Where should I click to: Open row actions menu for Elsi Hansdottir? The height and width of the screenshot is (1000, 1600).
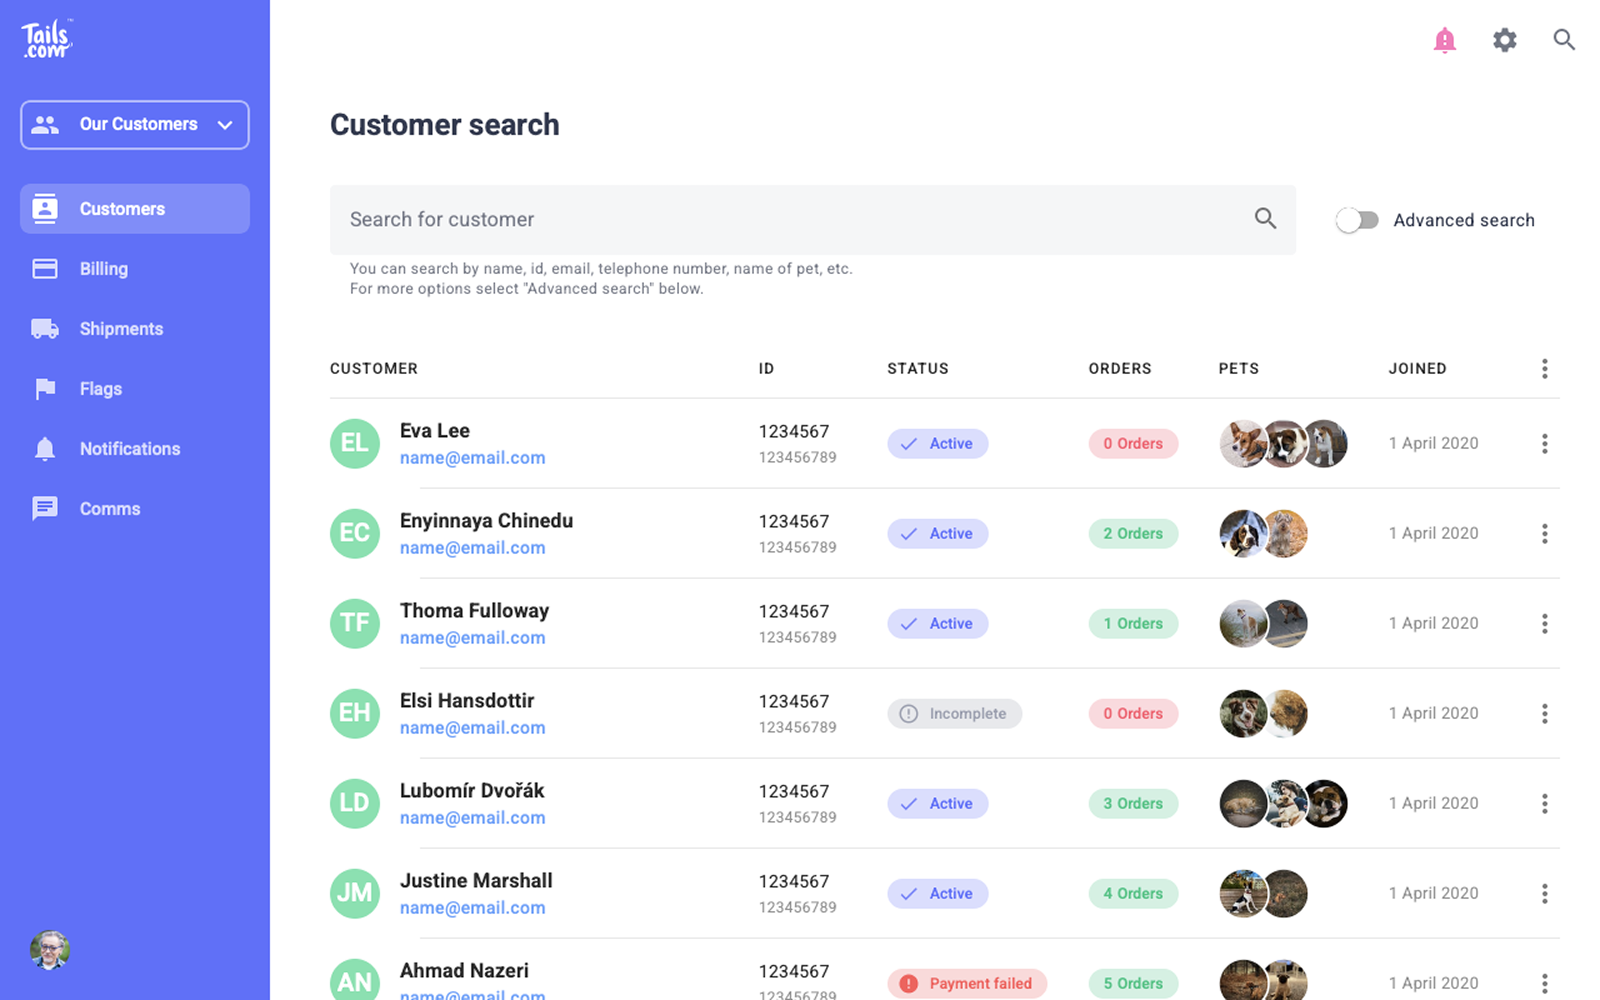coord(1544,713)
